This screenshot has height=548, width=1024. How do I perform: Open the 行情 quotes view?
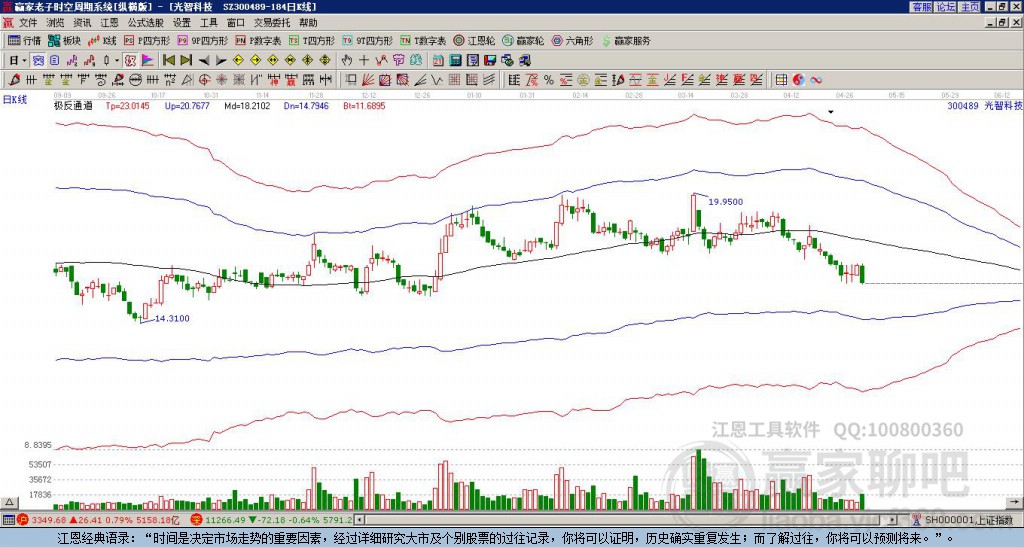click(x=25, y=40)
